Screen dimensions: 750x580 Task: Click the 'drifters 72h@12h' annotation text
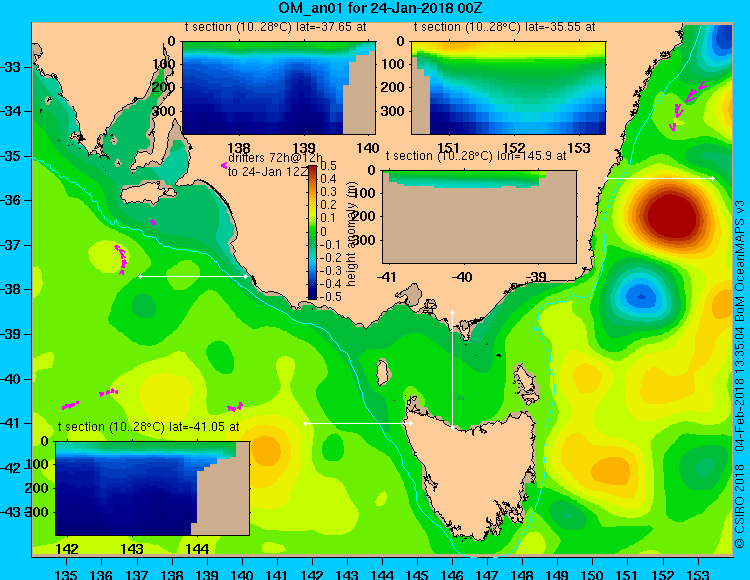click(x=276, y=158)
